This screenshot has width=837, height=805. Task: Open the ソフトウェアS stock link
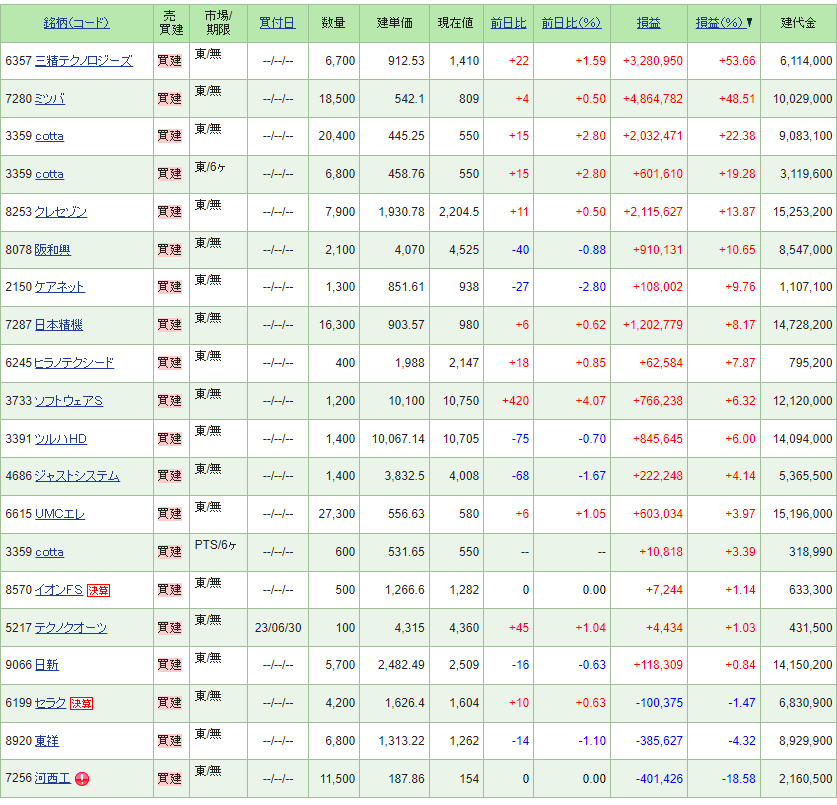68,401
